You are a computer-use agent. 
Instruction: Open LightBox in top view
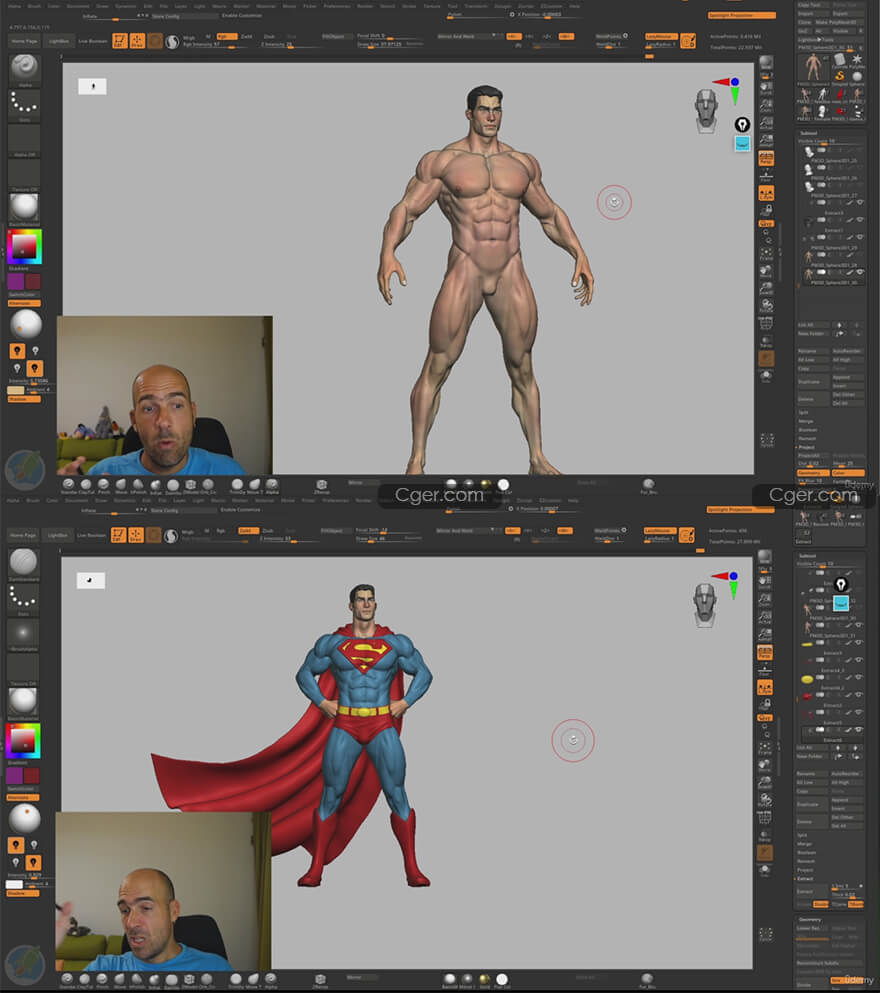[x=59, y=41]
